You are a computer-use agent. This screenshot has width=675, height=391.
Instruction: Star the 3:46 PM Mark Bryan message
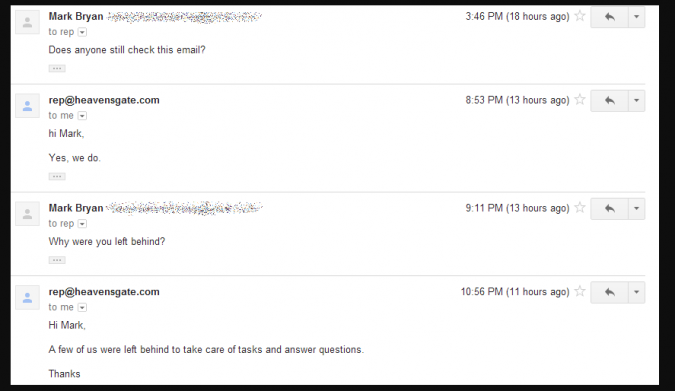pyautogui.click(x=580, y=16)
